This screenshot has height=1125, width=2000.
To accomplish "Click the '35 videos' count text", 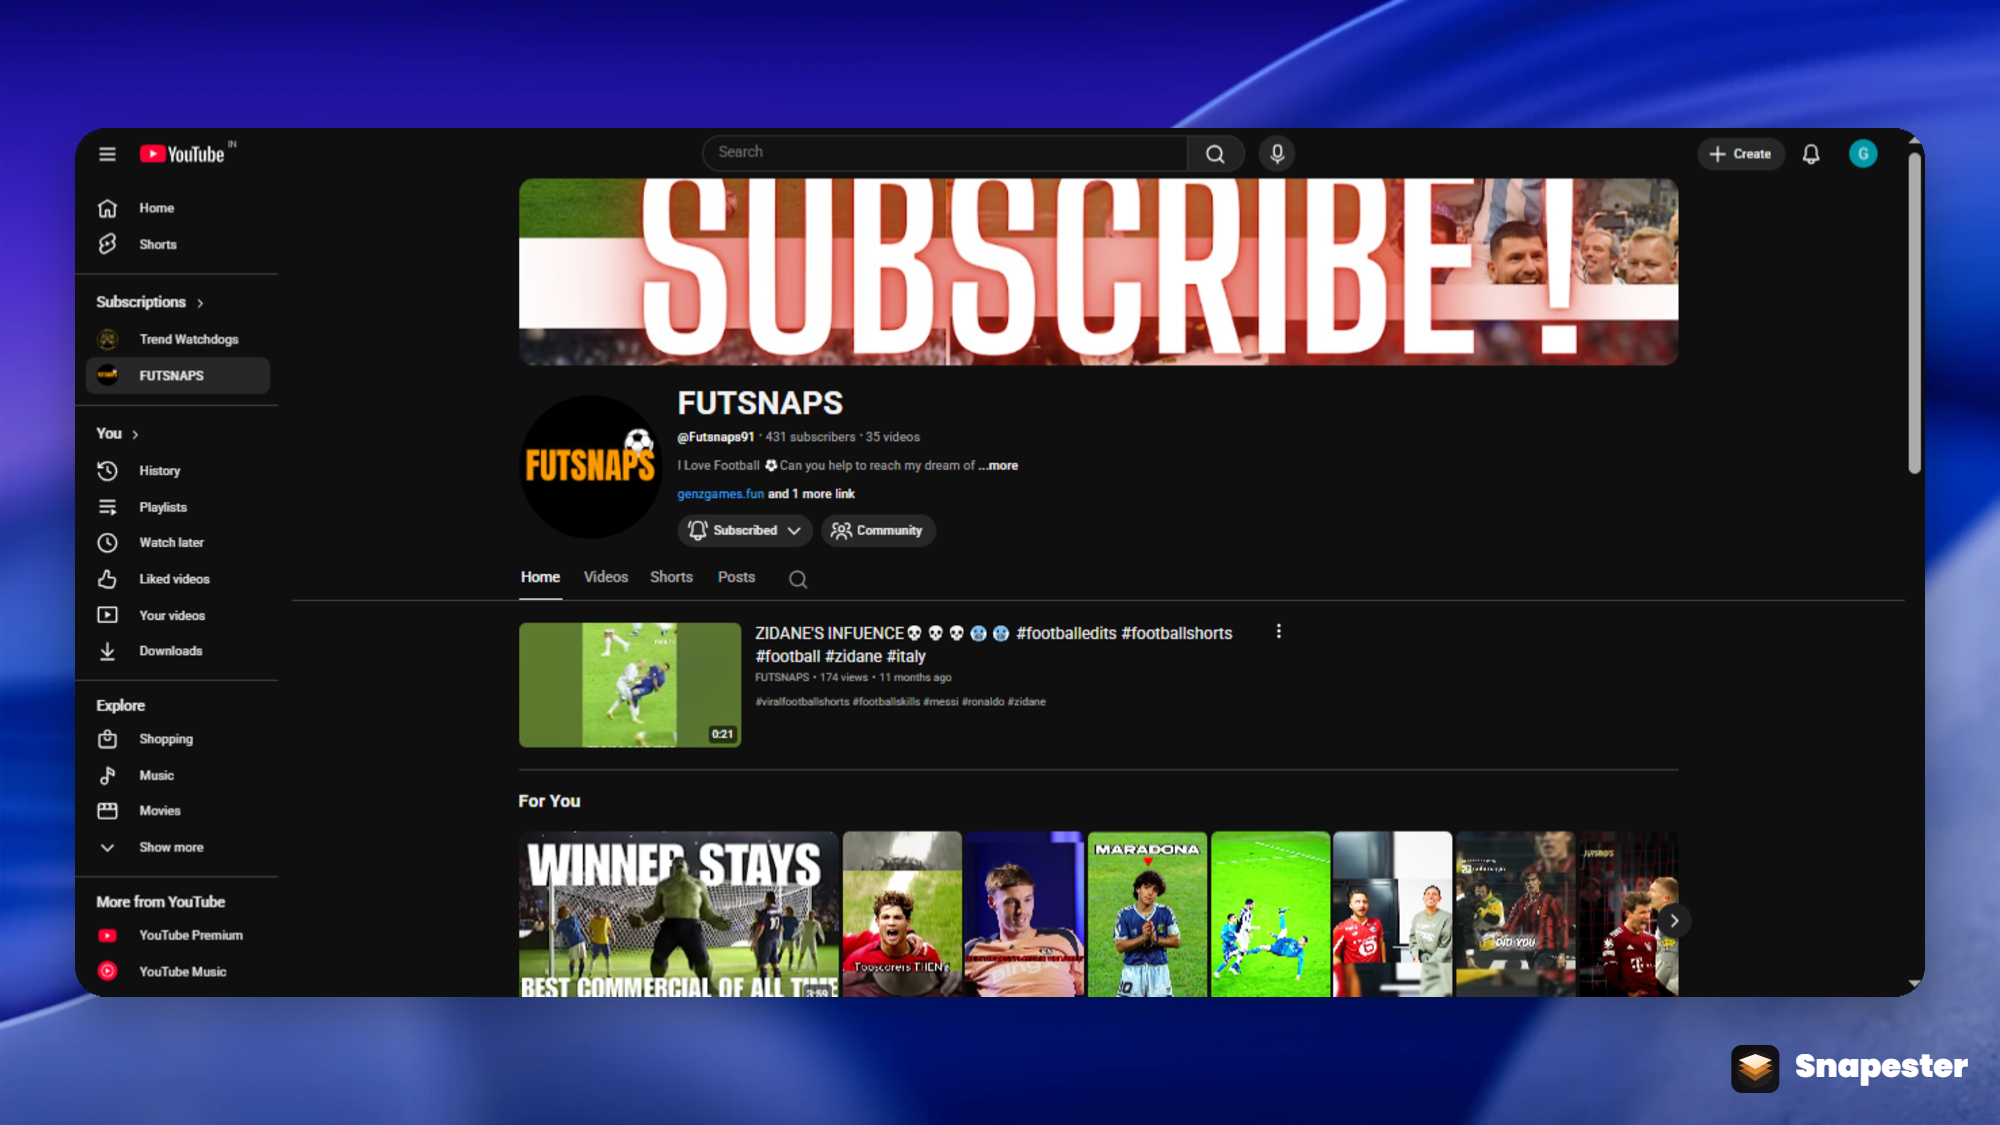I will click(x=893, y=437).
